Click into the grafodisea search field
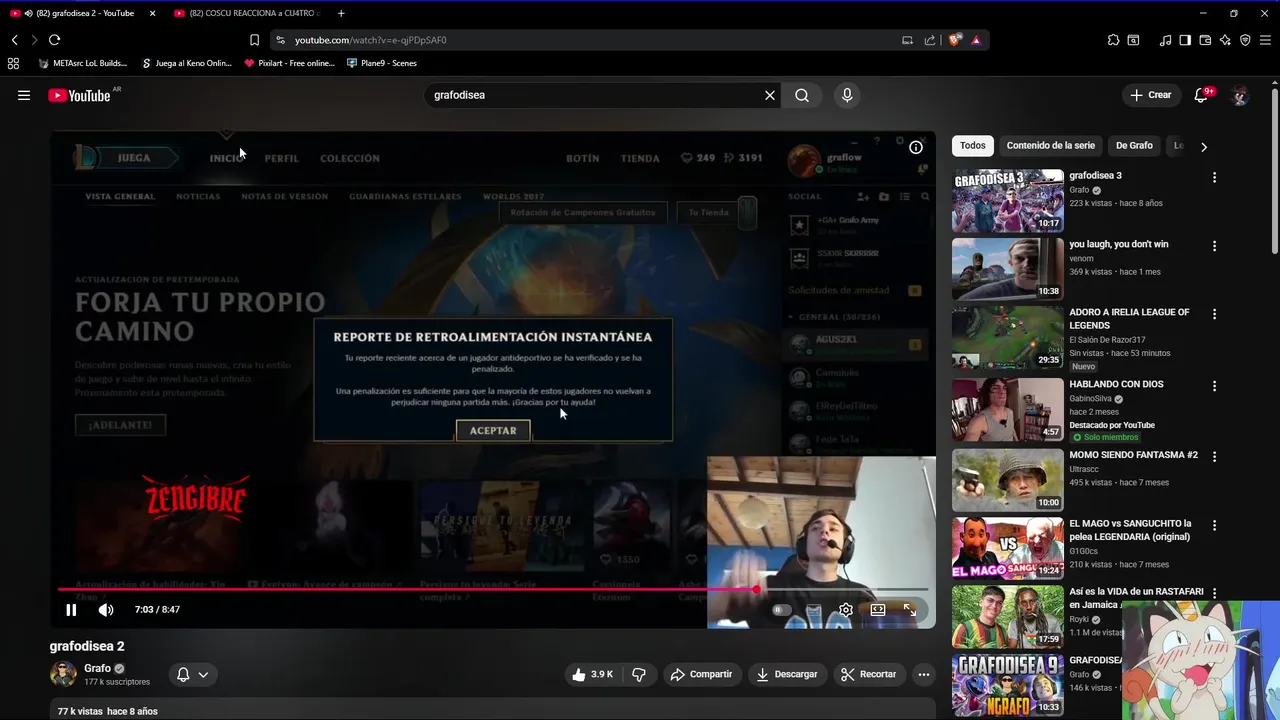The height and width of the screenshot is (720, 1280). coord(595,95)
